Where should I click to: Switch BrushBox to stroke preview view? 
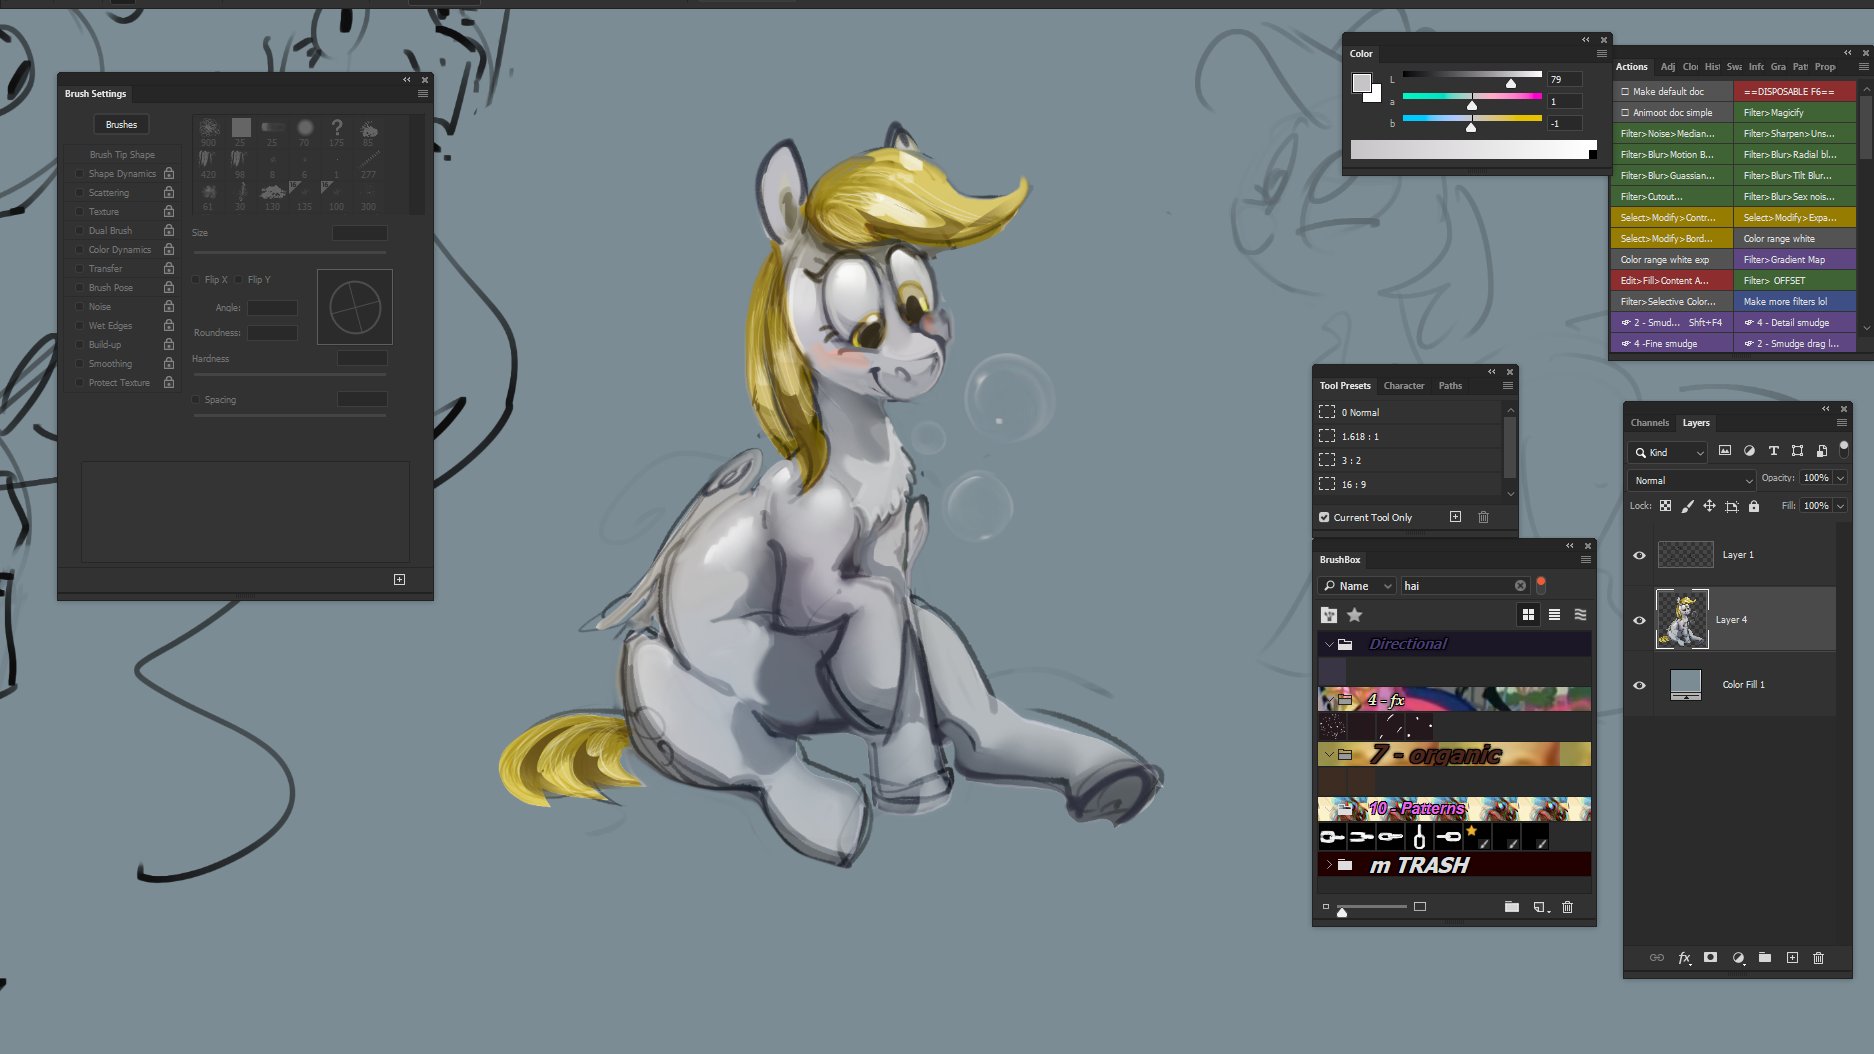coord(1580,615)
